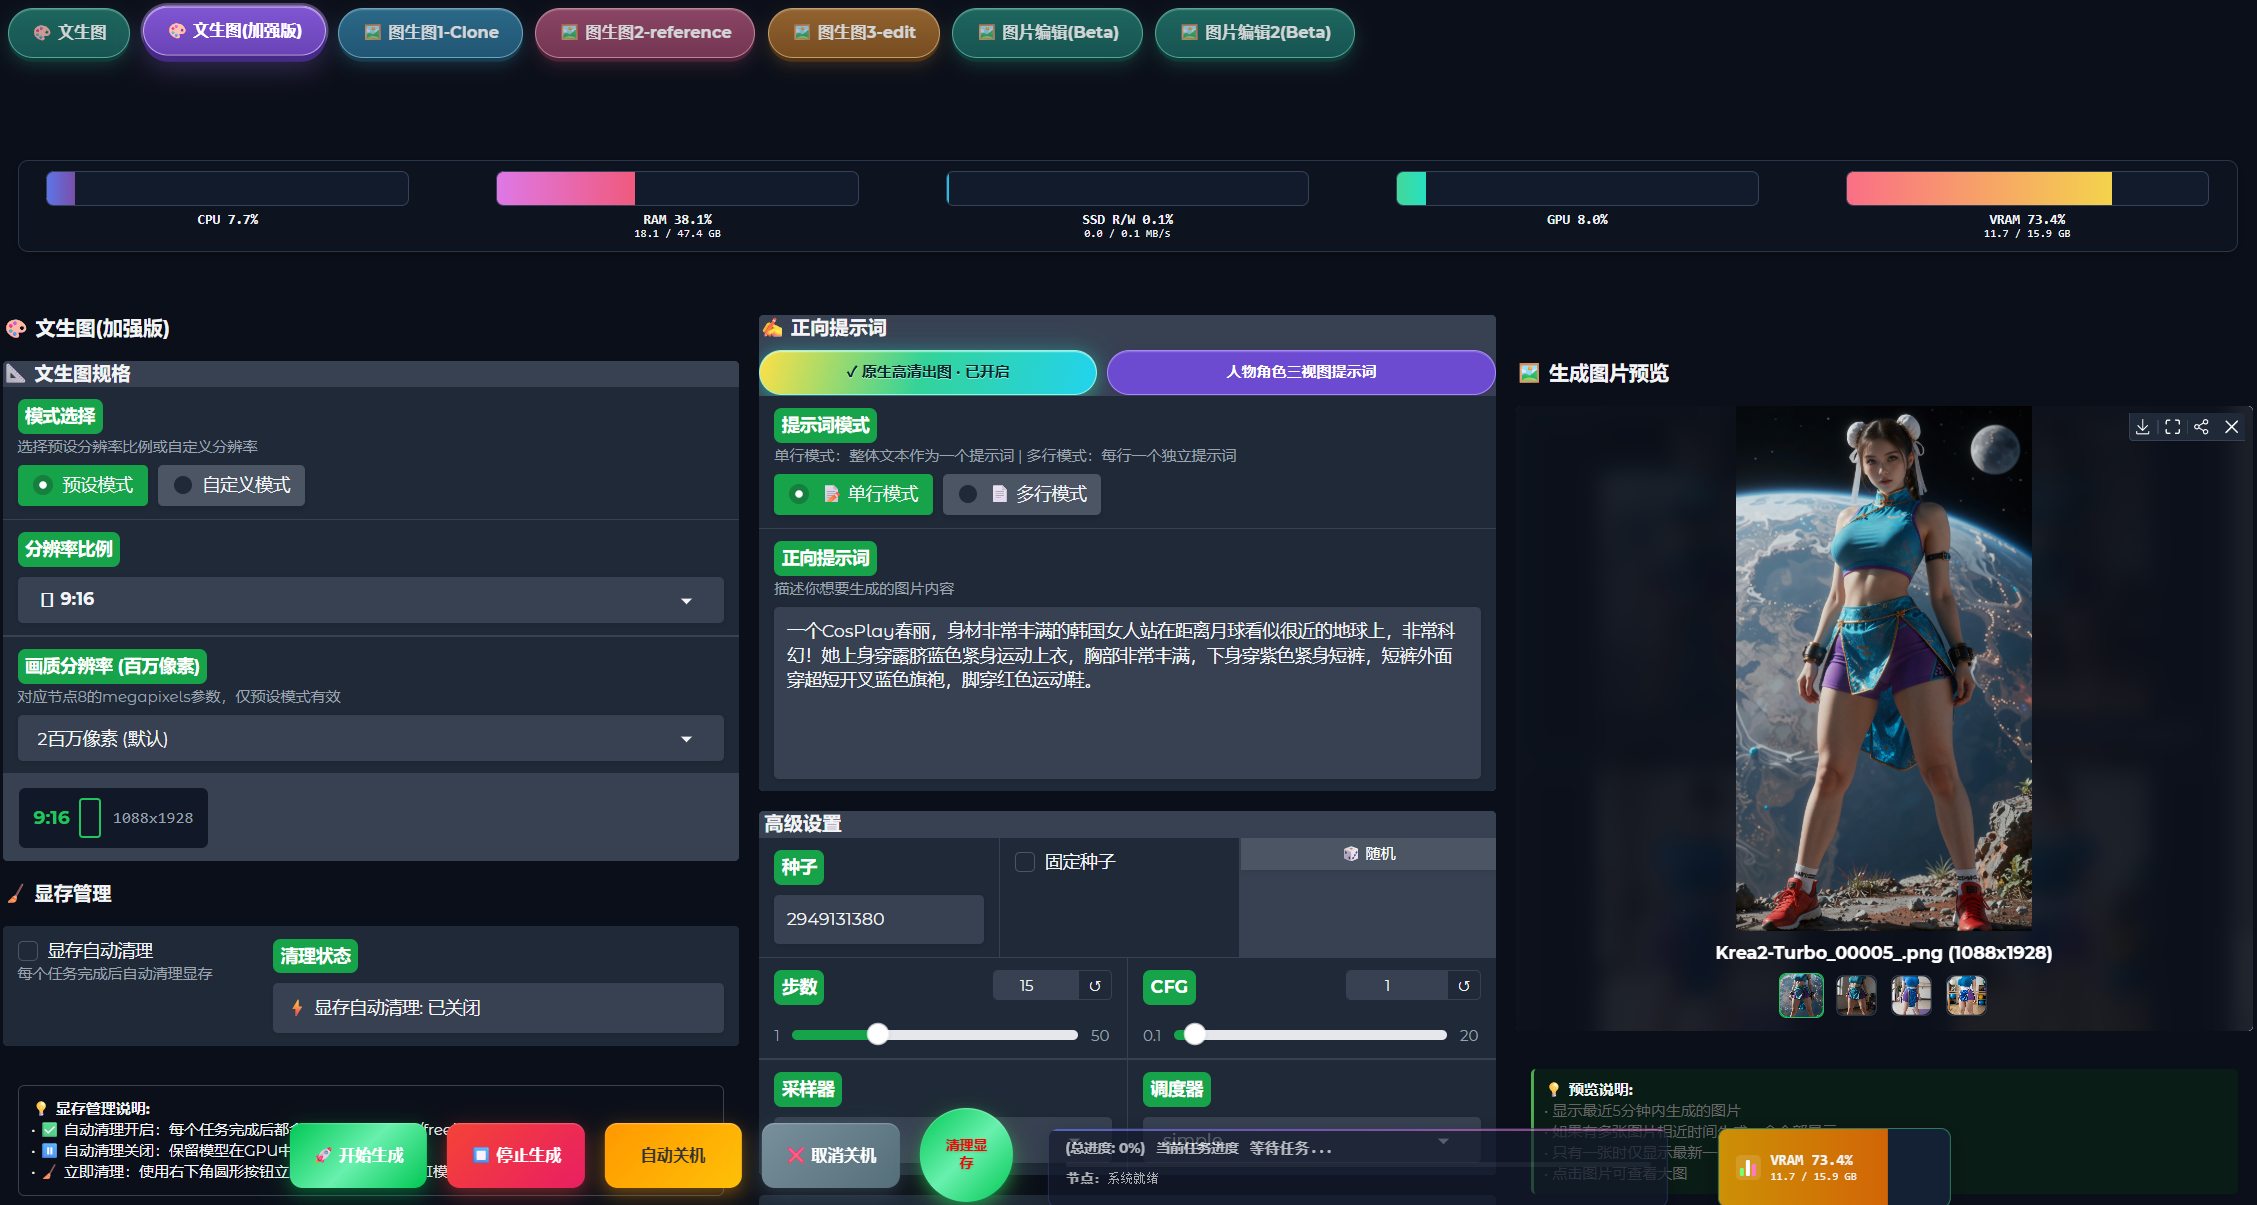The height and width of the screenshot is (1205, 2257).
Task: Click the 显存自动清理: 已关闭 status field
Action: [498, 1008]
